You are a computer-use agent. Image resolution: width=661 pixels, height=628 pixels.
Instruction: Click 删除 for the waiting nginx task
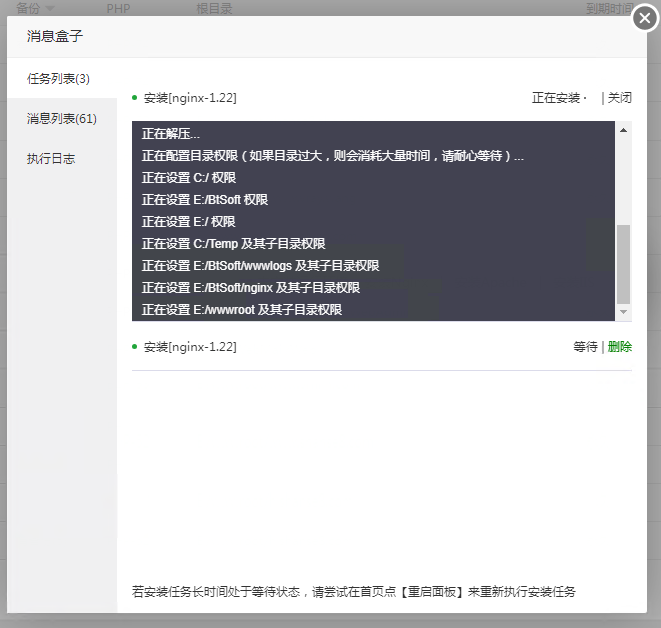619,346
